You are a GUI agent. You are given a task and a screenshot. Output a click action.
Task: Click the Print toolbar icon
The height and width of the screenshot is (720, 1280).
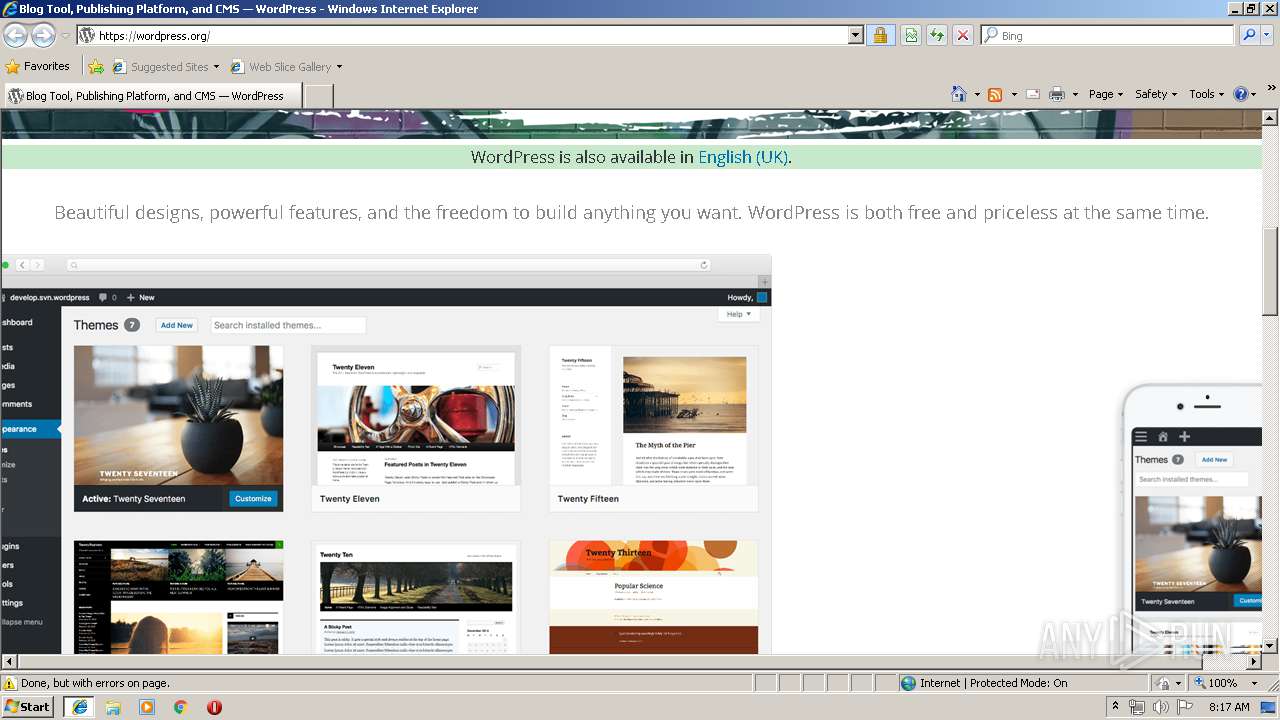pos(1057,94)
